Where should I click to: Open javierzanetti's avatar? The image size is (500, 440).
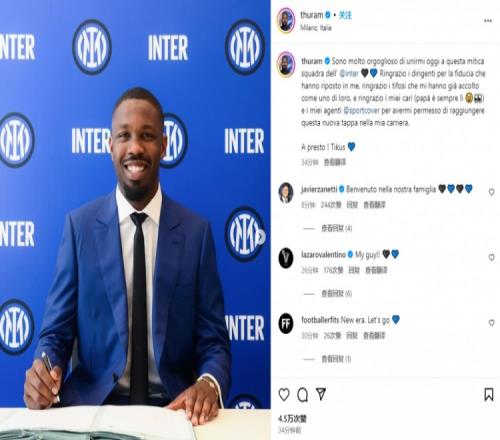coord(286,193)
